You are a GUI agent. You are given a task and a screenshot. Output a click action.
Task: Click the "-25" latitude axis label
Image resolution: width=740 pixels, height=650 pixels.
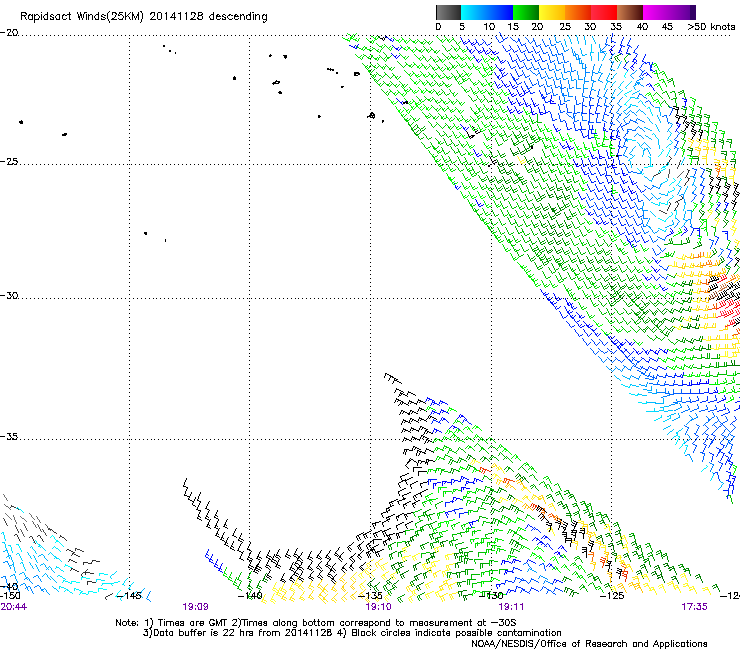[x=9, y=161]
